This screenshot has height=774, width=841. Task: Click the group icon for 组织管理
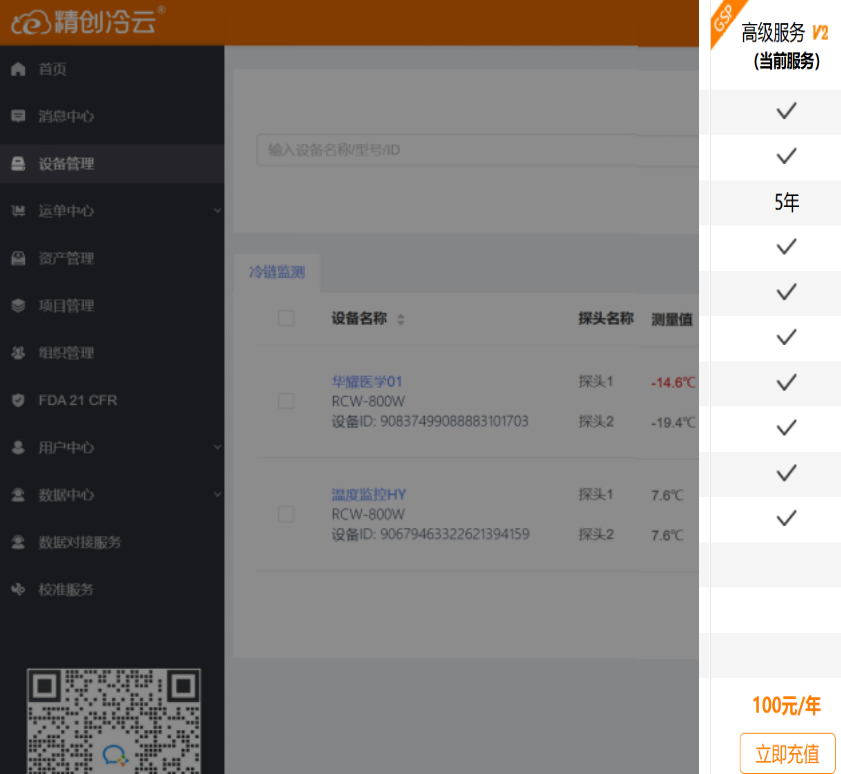(18, 353)
